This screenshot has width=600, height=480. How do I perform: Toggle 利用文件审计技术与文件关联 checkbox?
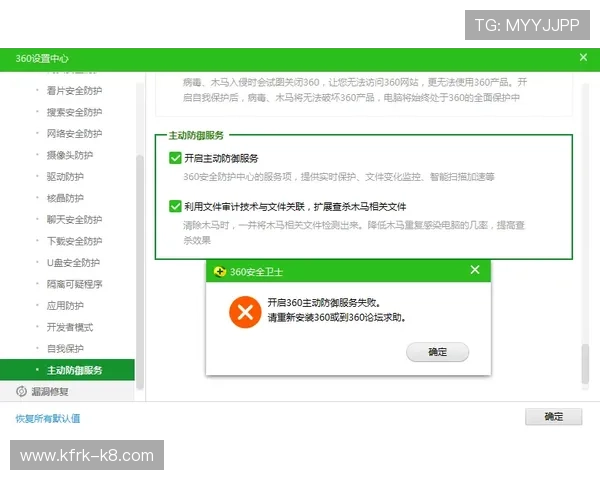coord(175,206)
